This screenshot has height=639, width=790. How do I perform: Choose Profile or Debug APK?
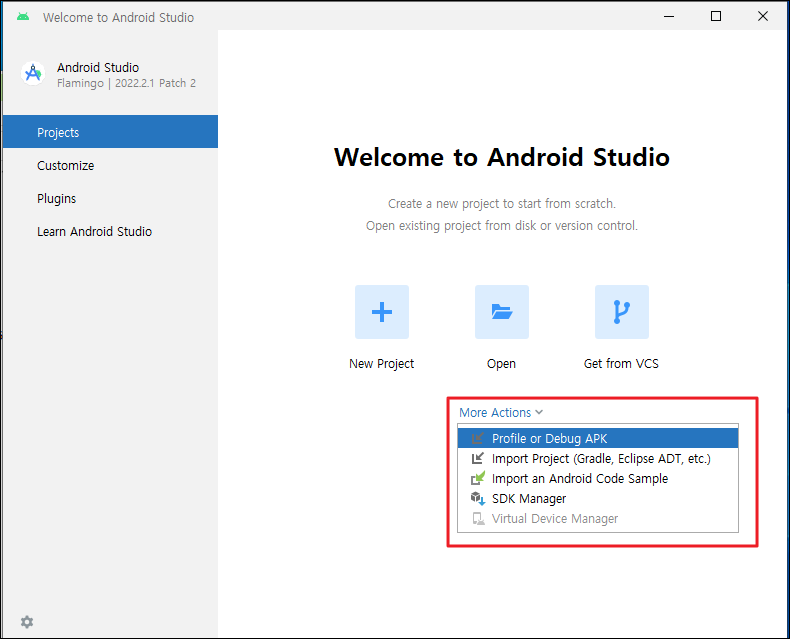click(598, 438)
